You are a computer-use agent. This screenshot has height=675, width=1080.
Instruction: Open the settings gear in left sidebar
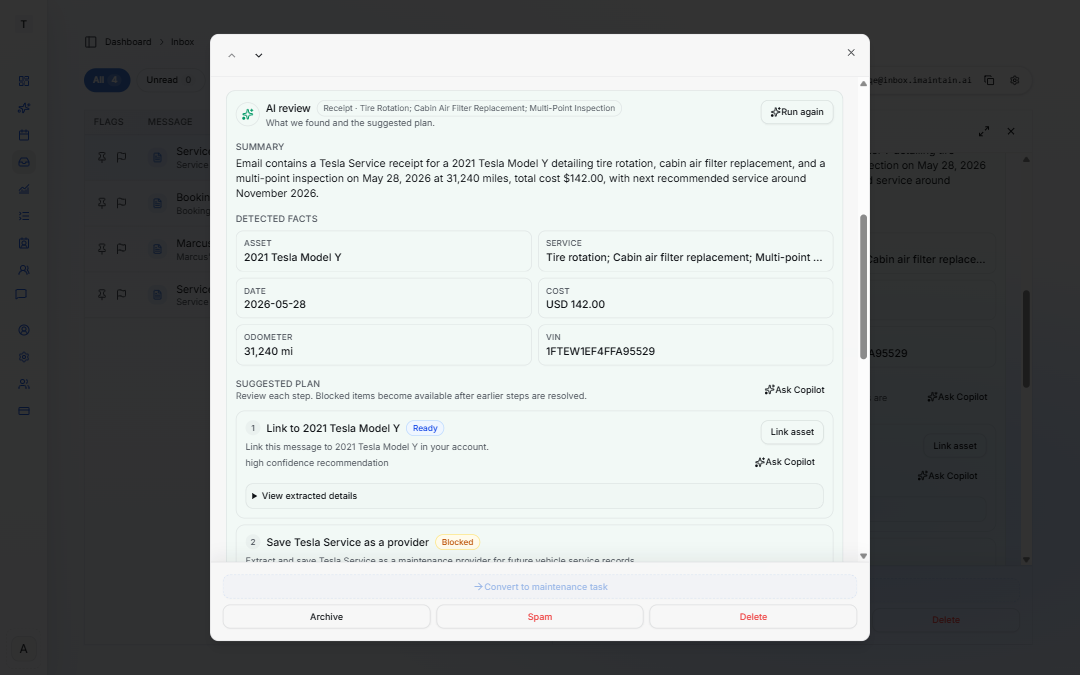[x=24, y=357]
